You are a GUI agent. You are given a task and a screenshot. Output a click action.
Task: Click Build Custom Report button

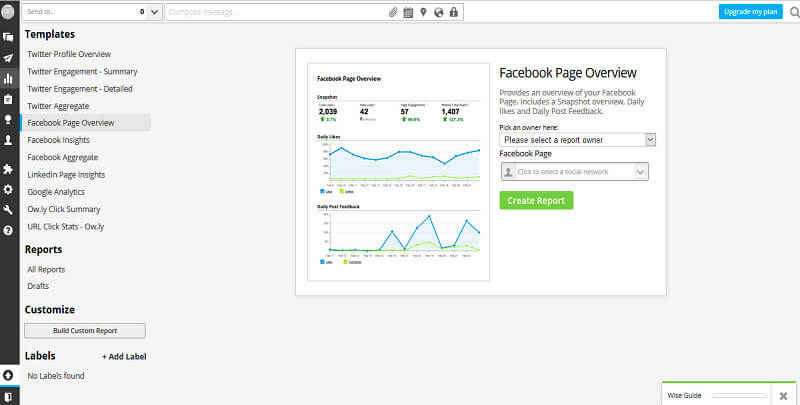coord(85,331)
